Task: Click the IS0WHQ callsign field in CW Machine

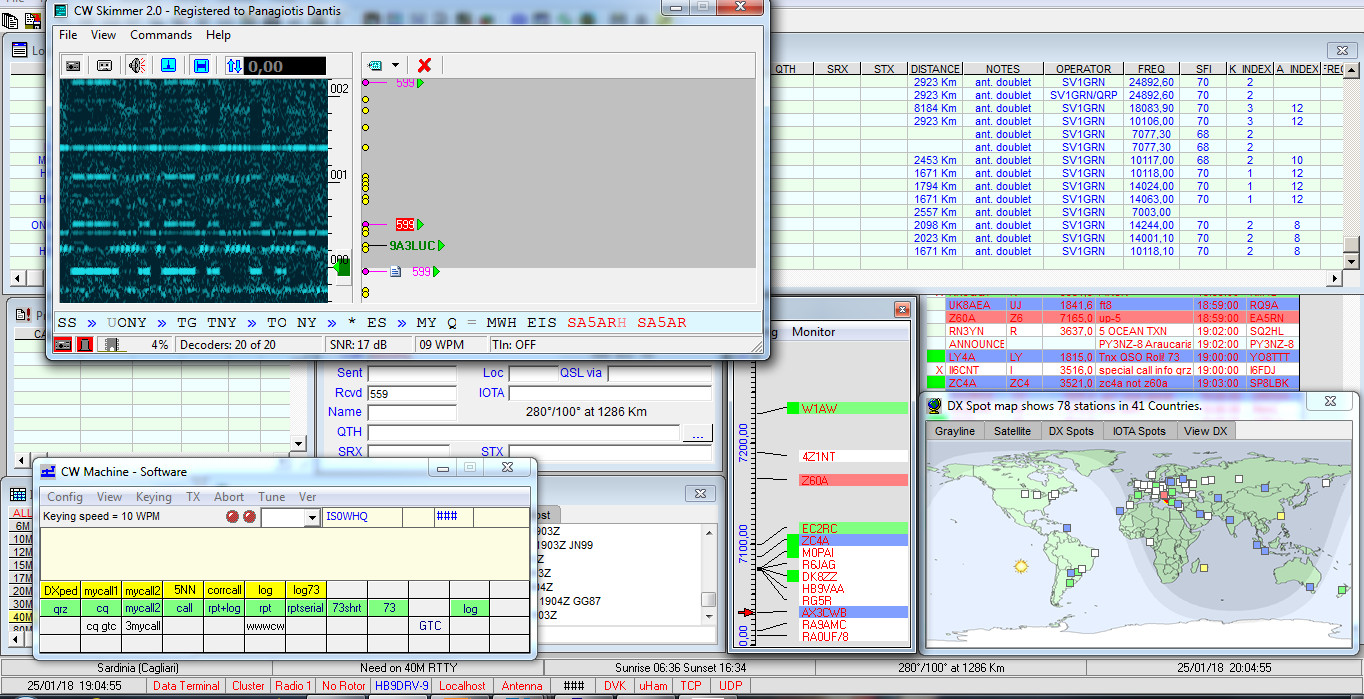Action: (x=362, y=517)
